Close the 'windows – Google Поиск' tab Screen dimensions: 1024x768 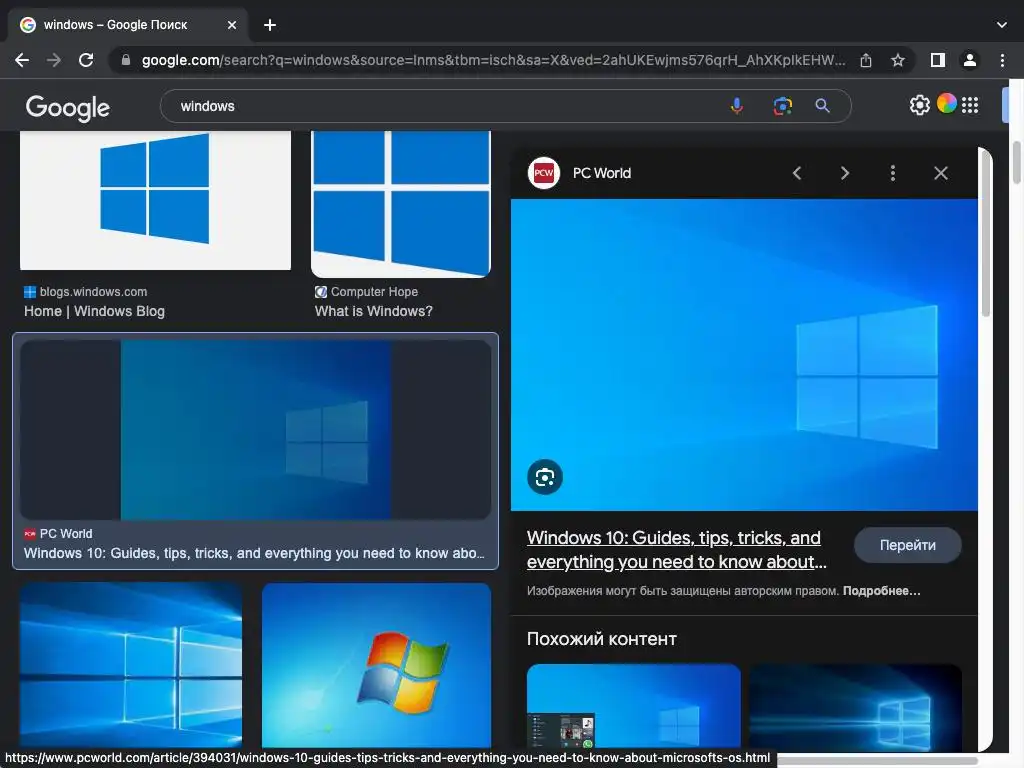[x=231, y=25]
